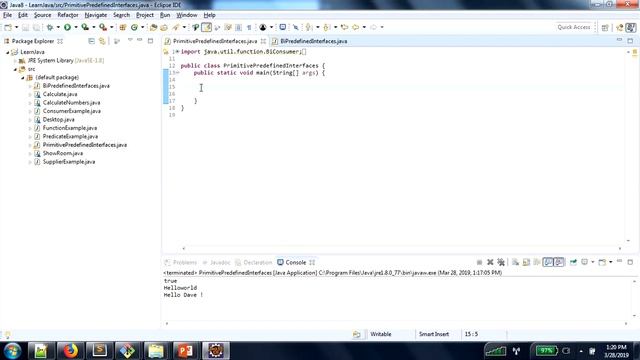Image resolution: width=640 pixels, height=360 pixels.
Task: Select ConsumerExample.java in Package Explorer
Action: click(71, 111)
